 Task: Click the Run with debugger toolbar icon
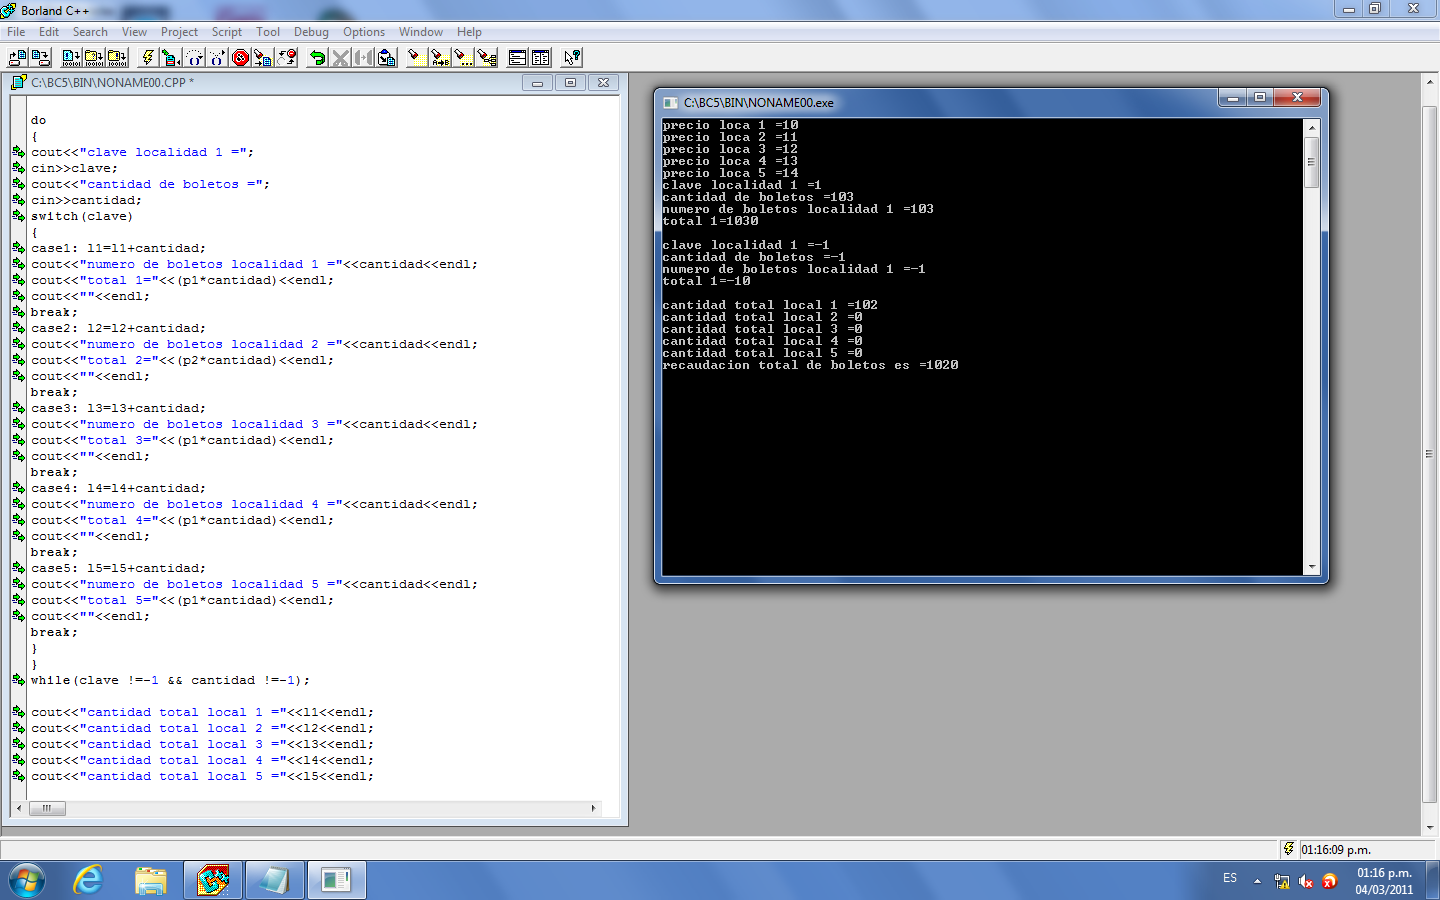point(169,58)
